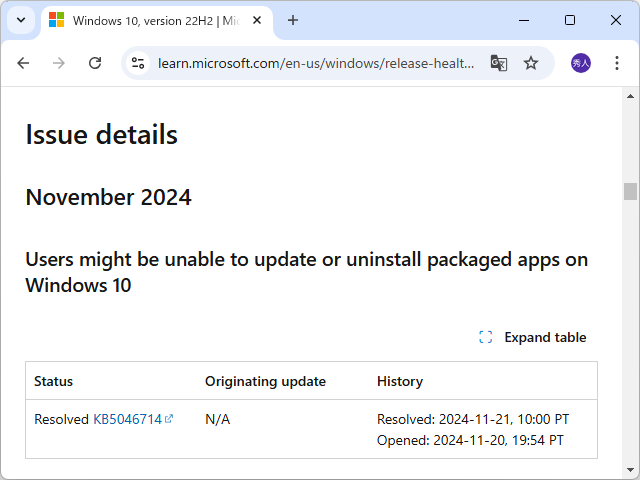640x480 pixels.
Task: Click the scrollbar up arrow
Action: click(x=630, y=96)
